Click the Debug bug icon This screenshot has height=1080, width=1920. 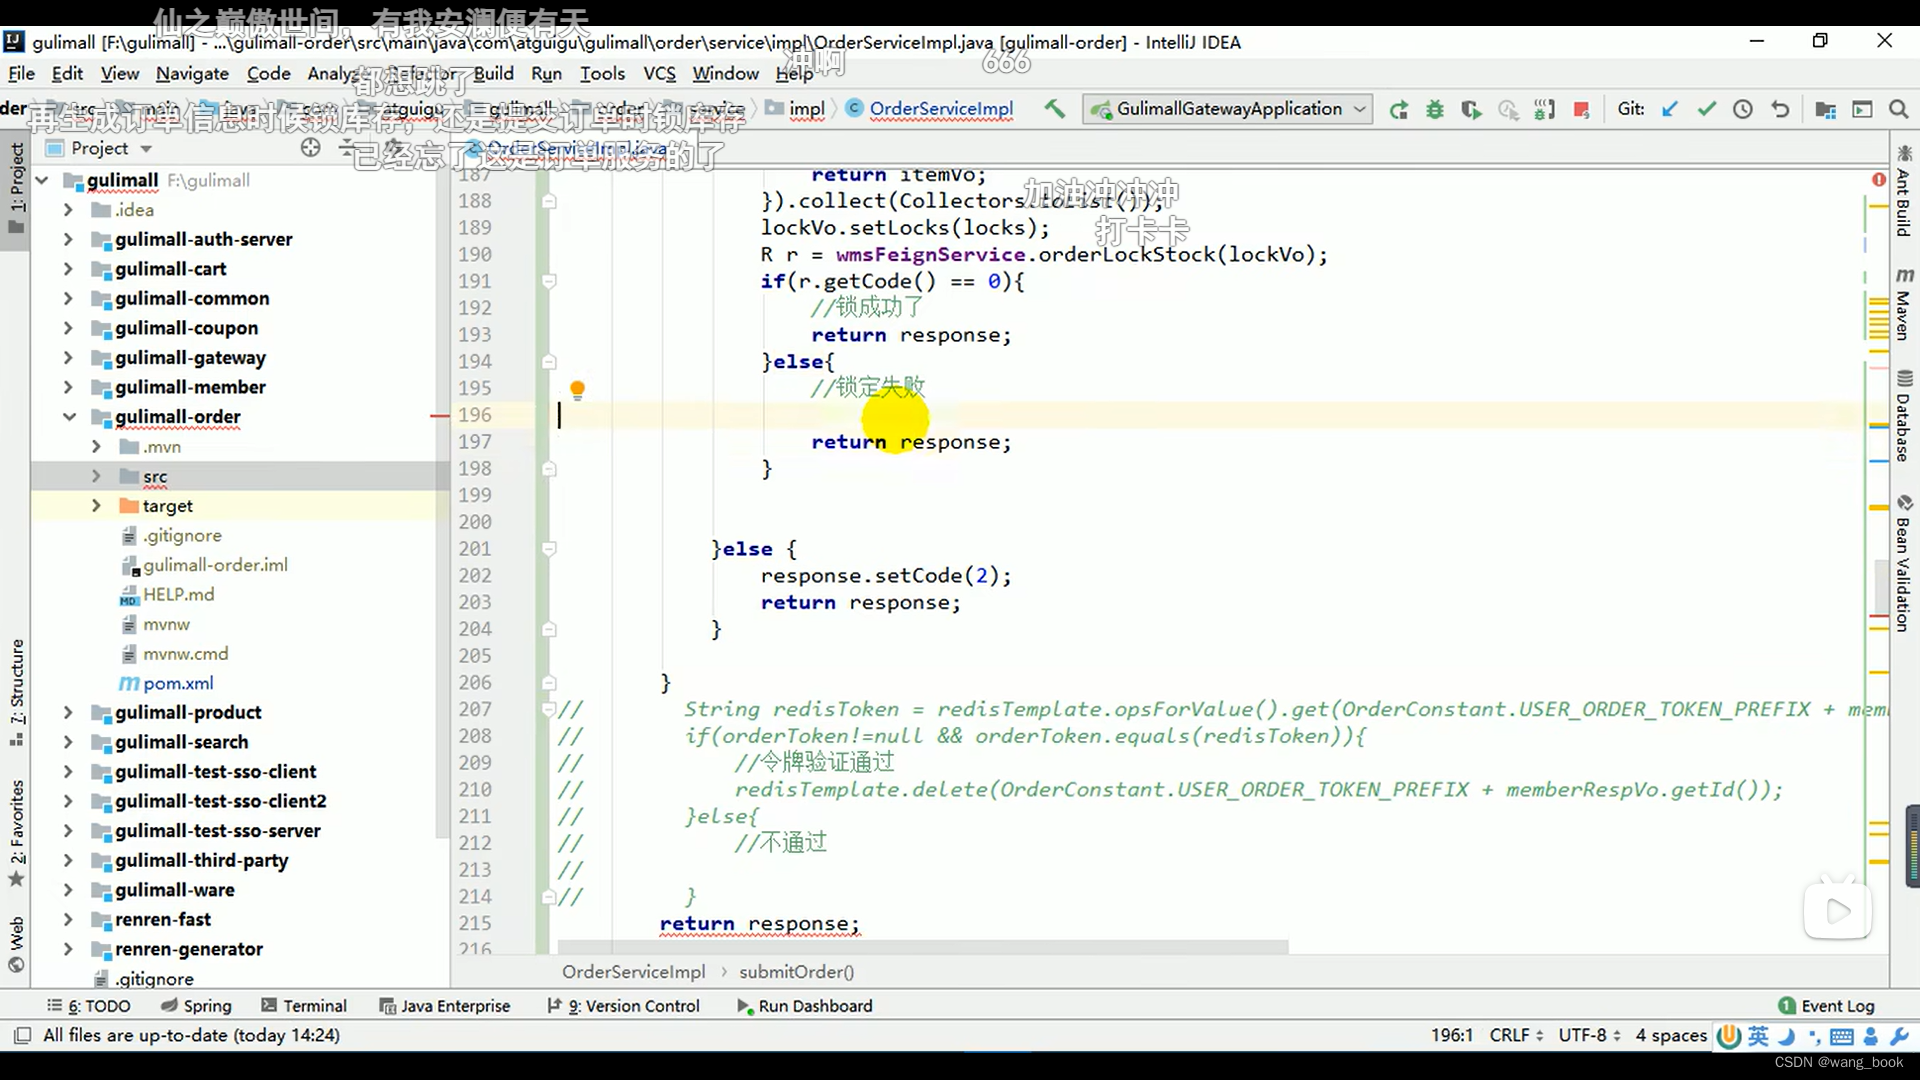[x=1435, y=109]
